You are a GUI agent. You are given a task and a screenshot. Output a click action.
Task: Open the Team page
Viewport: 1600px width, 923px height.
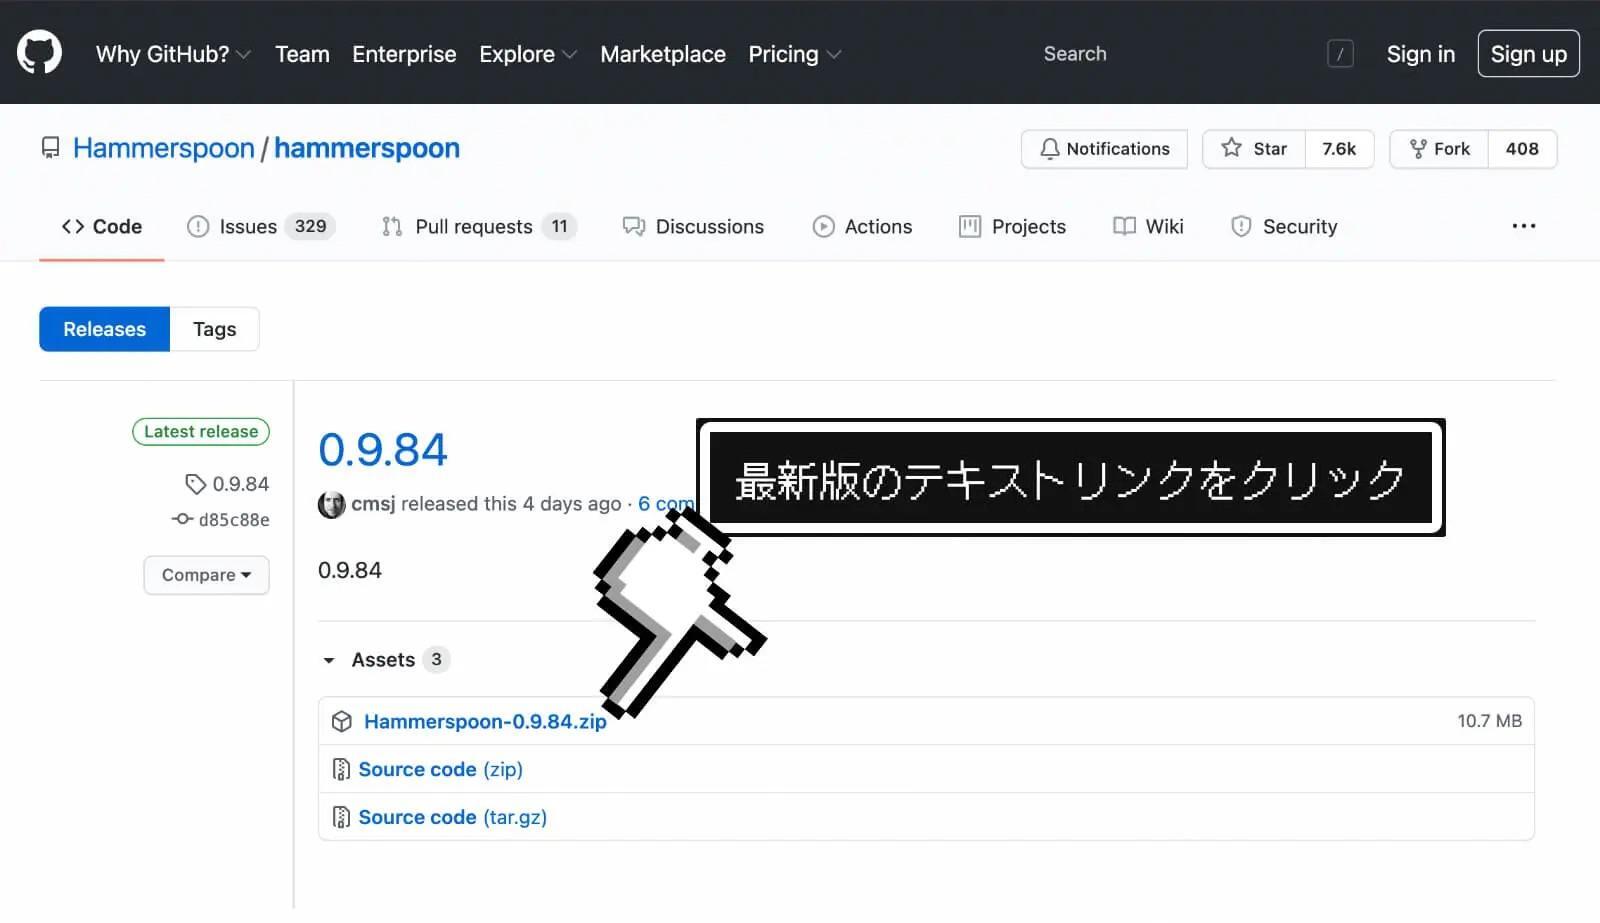302,54
